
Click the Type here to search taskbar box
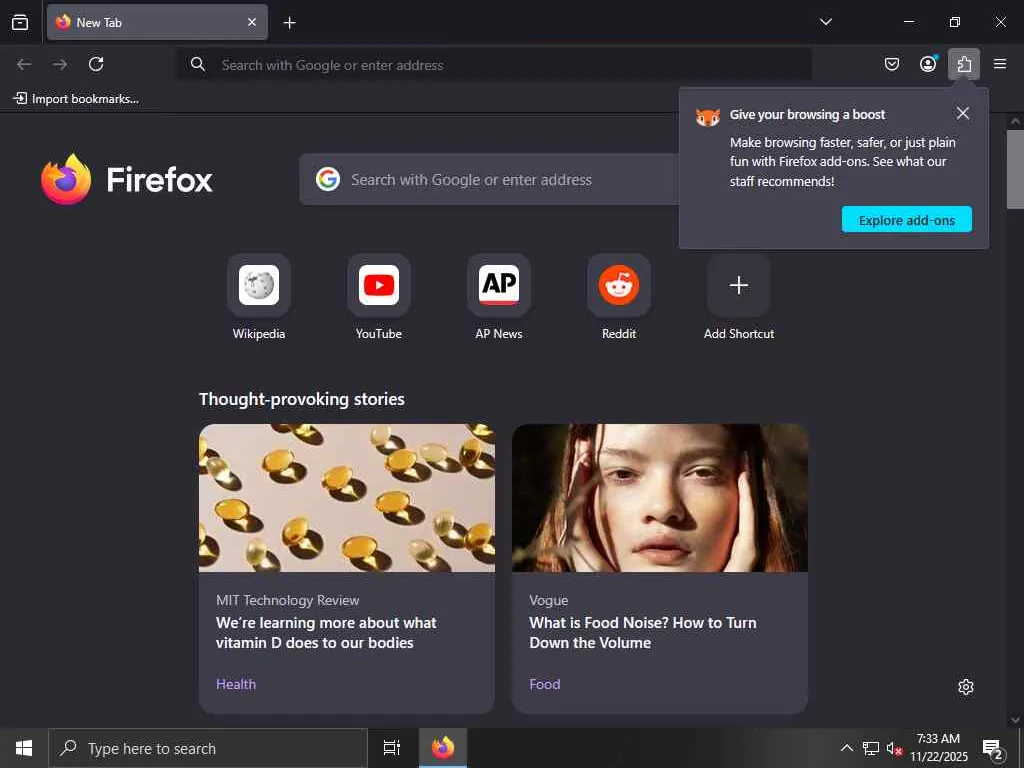point(208,748)
